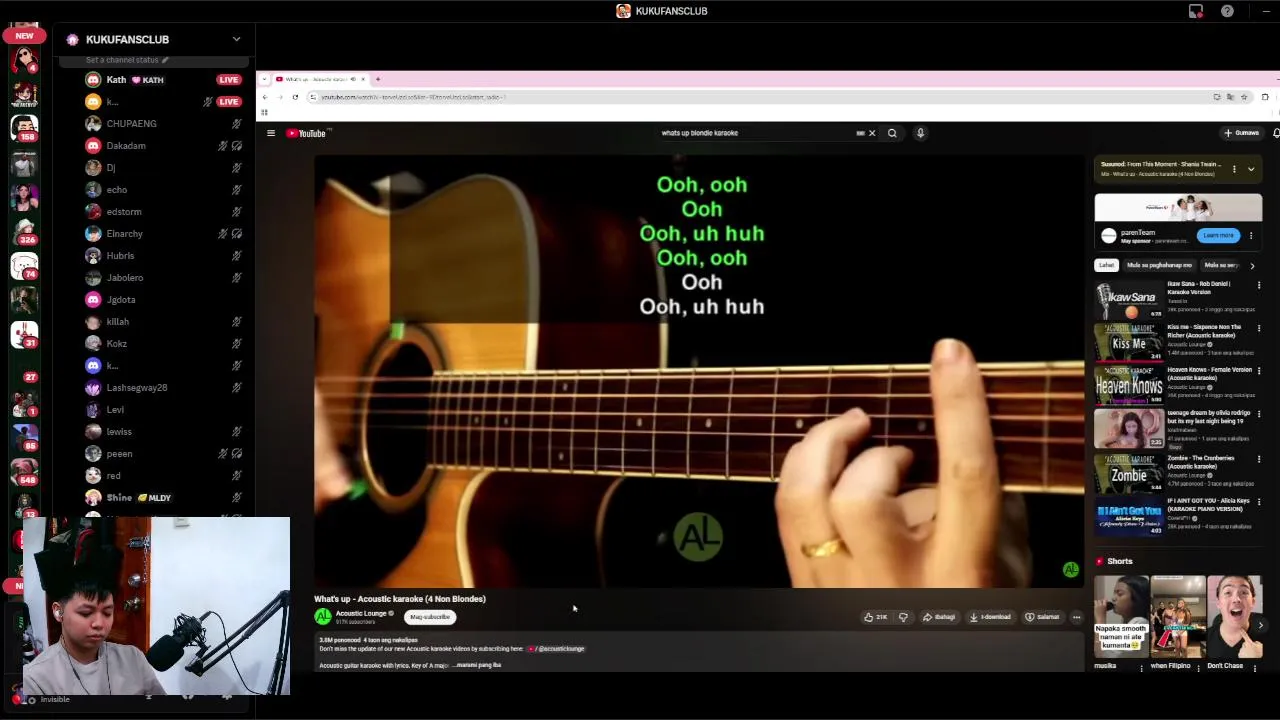Open the ad options kebab menu
1280x720 pixels.
point(1251,236)
